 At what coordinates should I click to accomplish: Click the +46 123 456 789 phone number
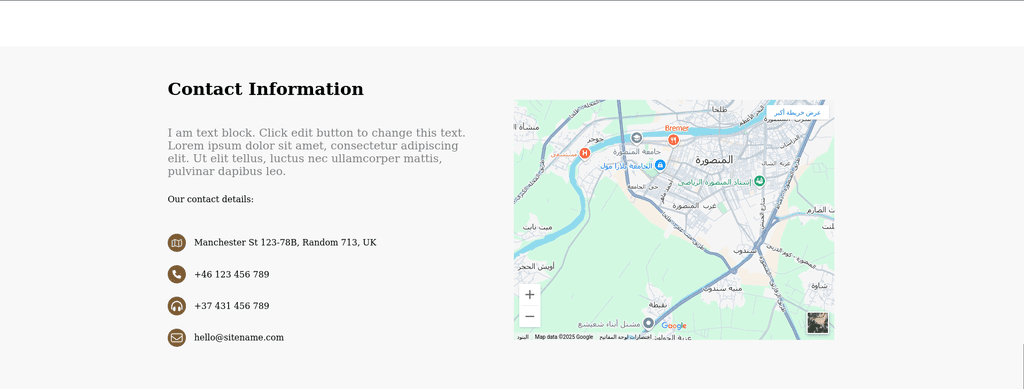232,274
